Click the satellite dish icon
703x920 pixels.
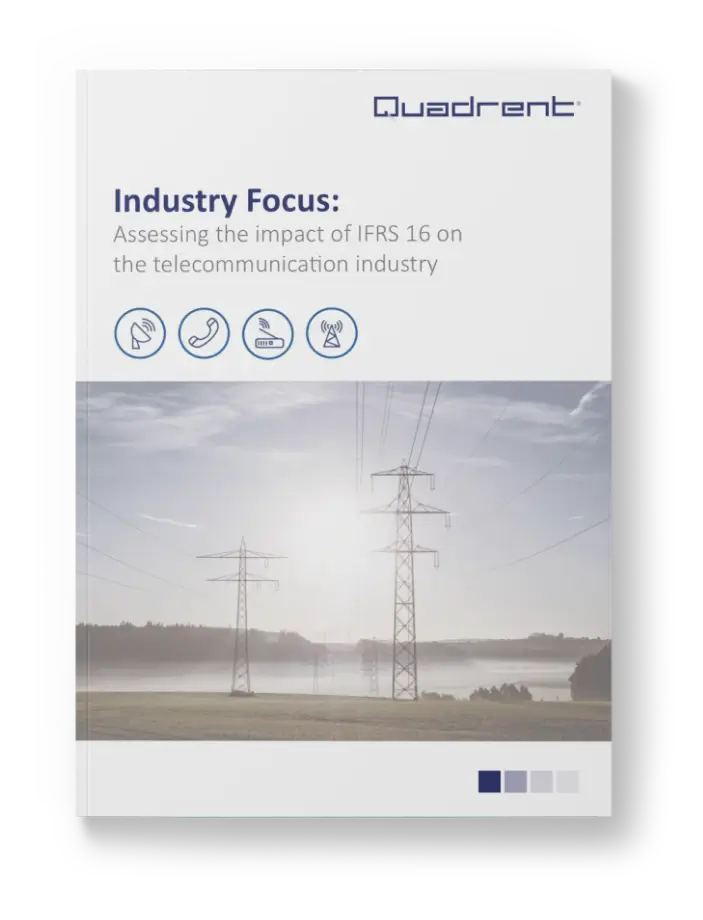pyautogui.click(x=140, y=333)
